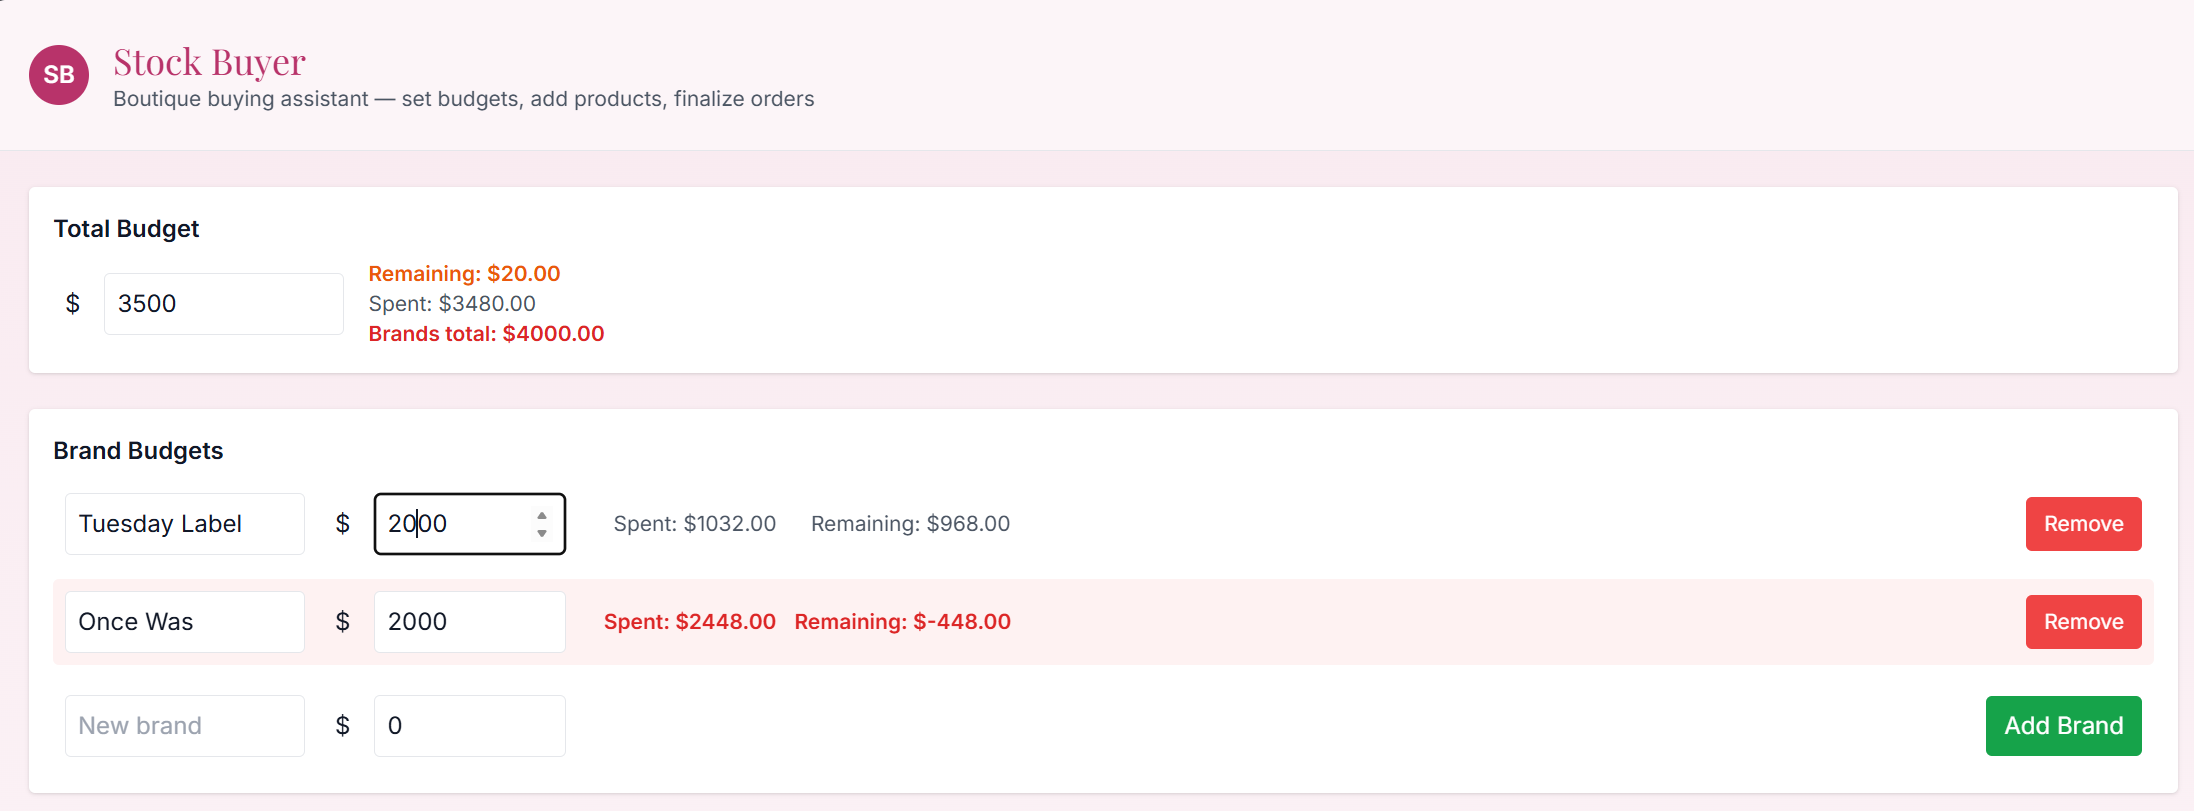Decrease Tuesday Label budget with down arrow
Screen dimensions: 2194x811
(x=542, y=533)
